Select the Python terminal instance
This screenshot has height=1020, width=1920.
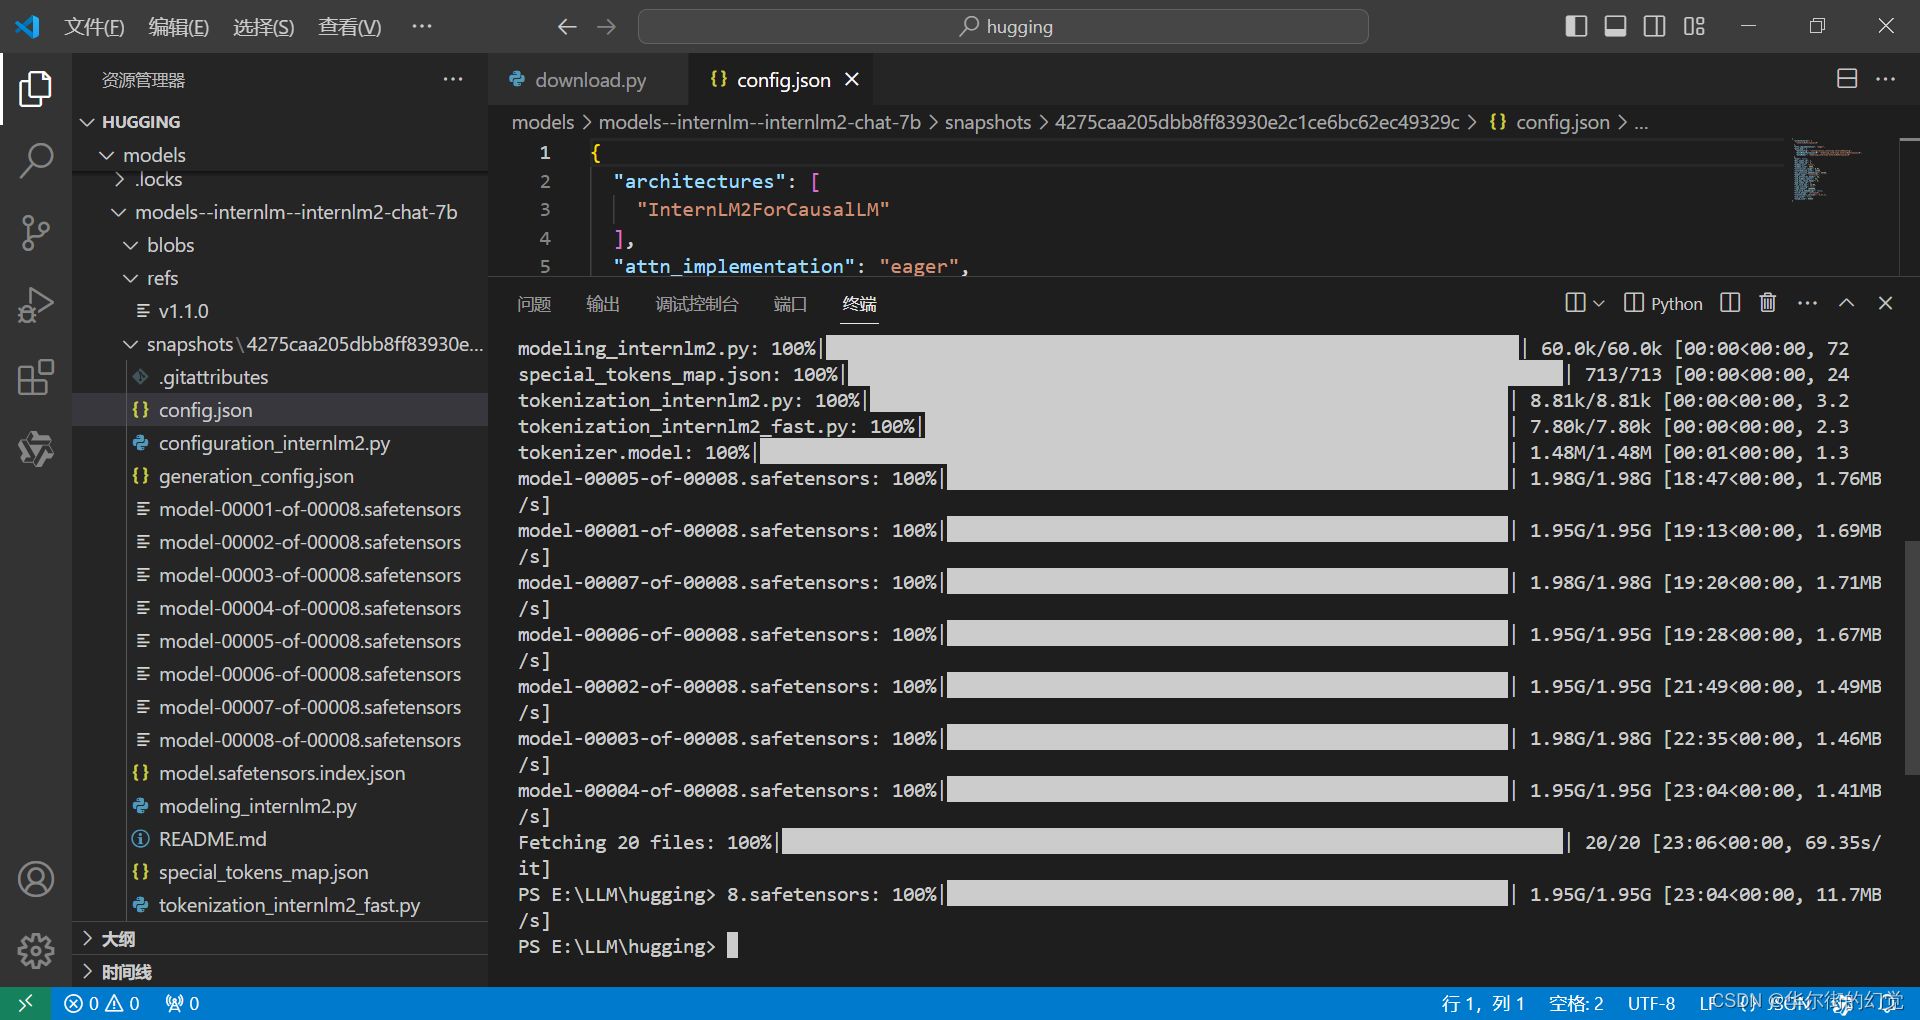click(1663, 303)
